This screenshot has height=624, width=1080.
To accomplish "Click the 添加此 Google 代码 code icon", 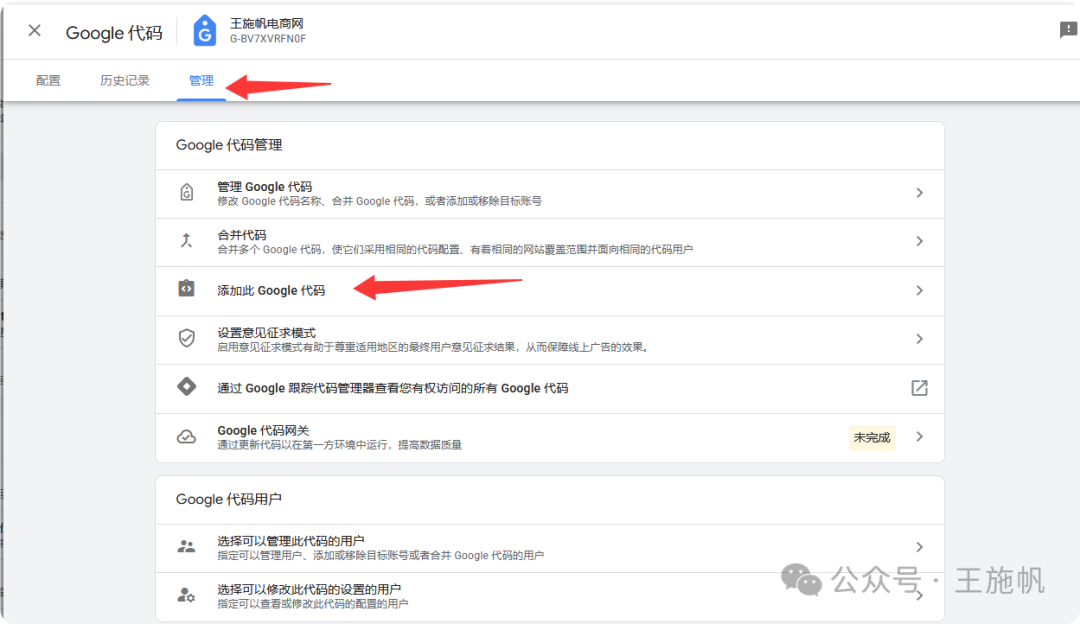I will 187,289.
